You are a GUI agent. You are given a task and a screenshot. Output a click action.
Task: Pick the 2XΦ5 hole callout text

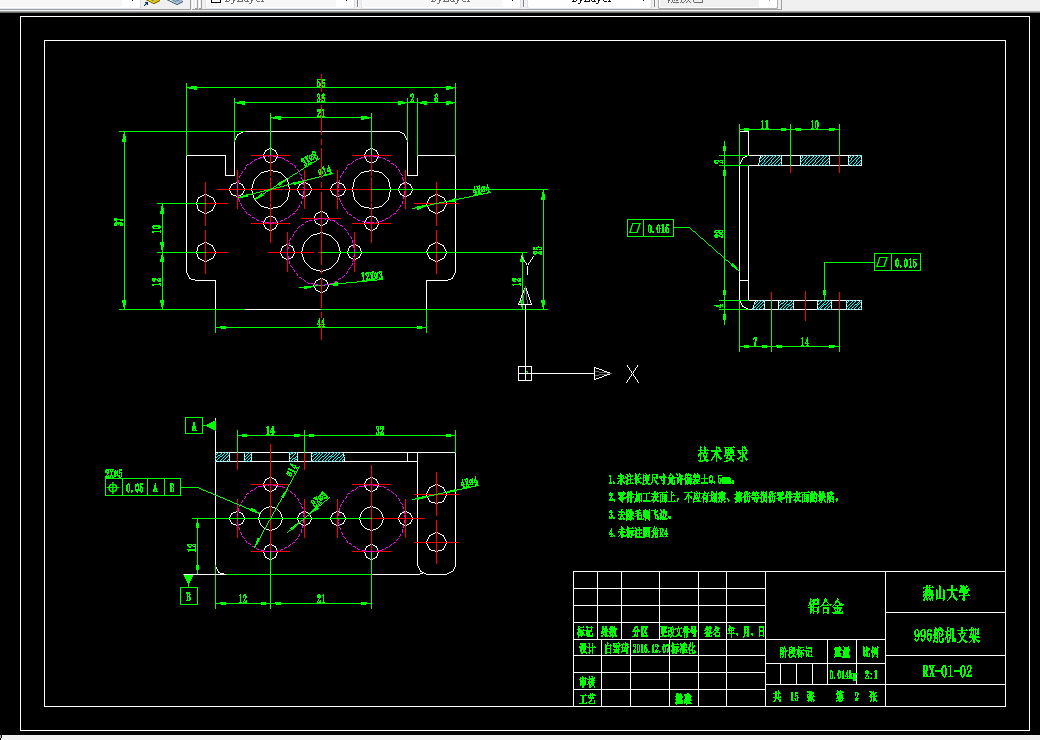(x=114, y=473)
